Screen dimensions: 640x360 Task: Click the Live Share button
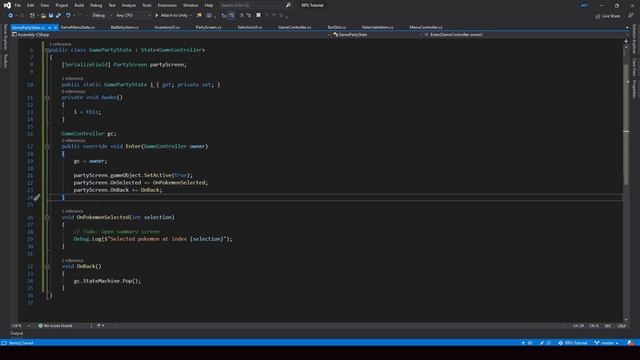pos(607,16)
